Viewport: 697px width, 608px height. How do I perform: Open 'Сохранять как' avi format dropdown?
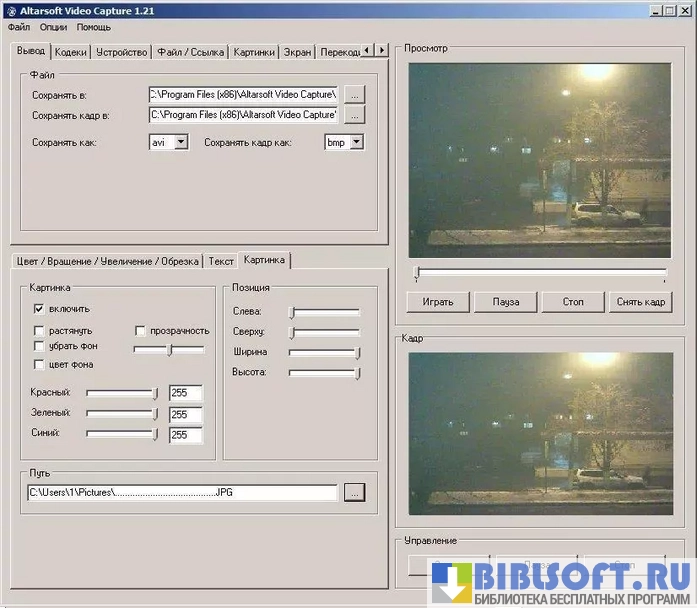pos(180,143)
